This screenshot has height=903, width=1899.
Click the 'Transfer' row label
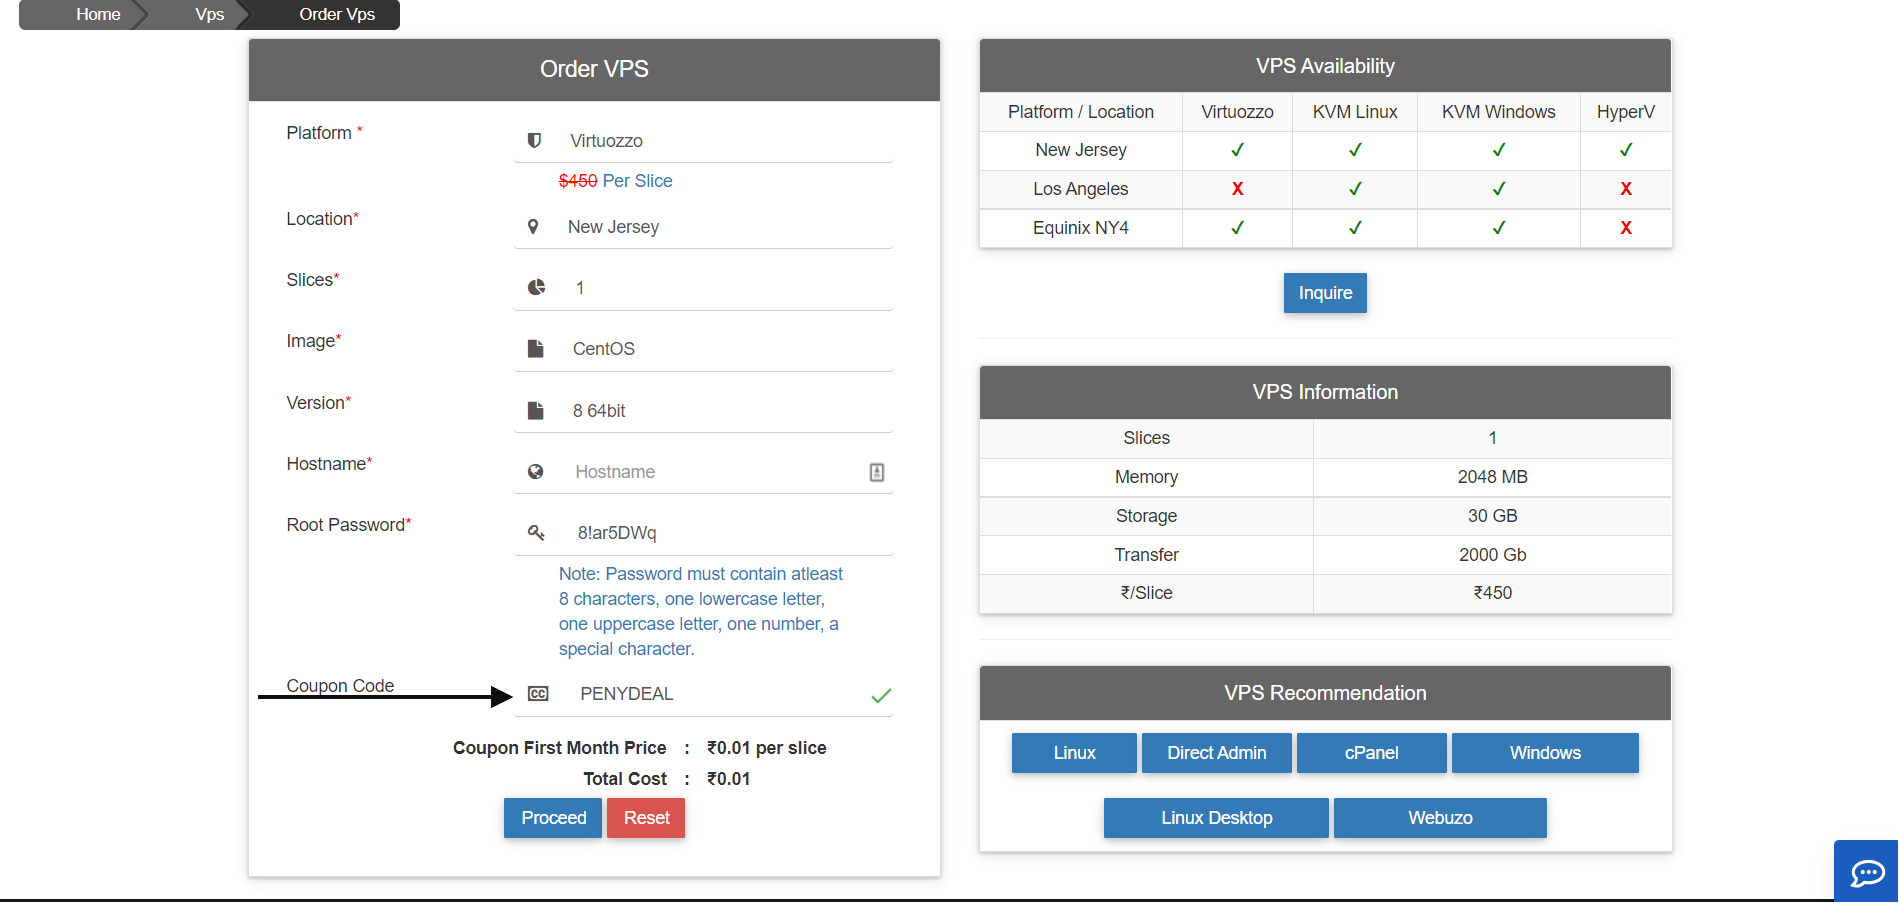point(1146,555)
